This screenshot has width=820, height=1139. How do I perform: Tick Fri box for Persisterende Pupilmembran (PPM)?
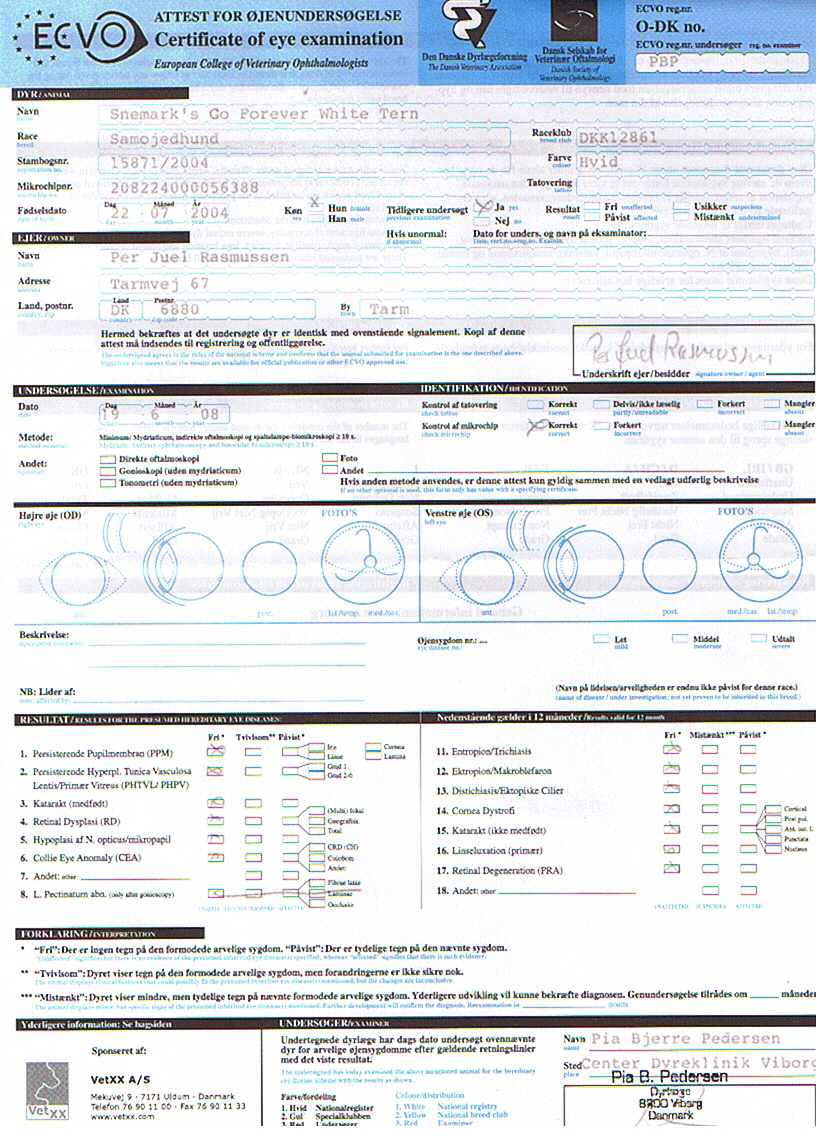[216, 753]
